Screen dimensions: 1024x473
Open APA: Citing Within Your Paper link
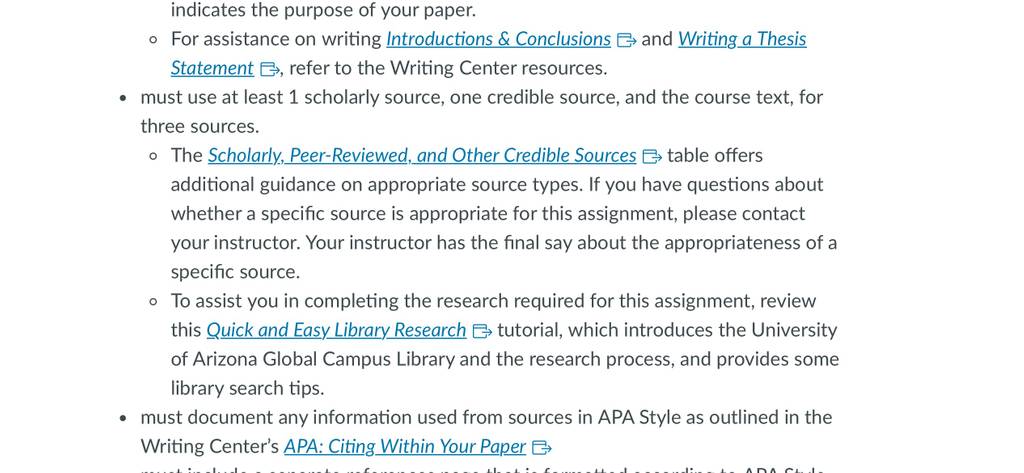(x=405, y=446)
